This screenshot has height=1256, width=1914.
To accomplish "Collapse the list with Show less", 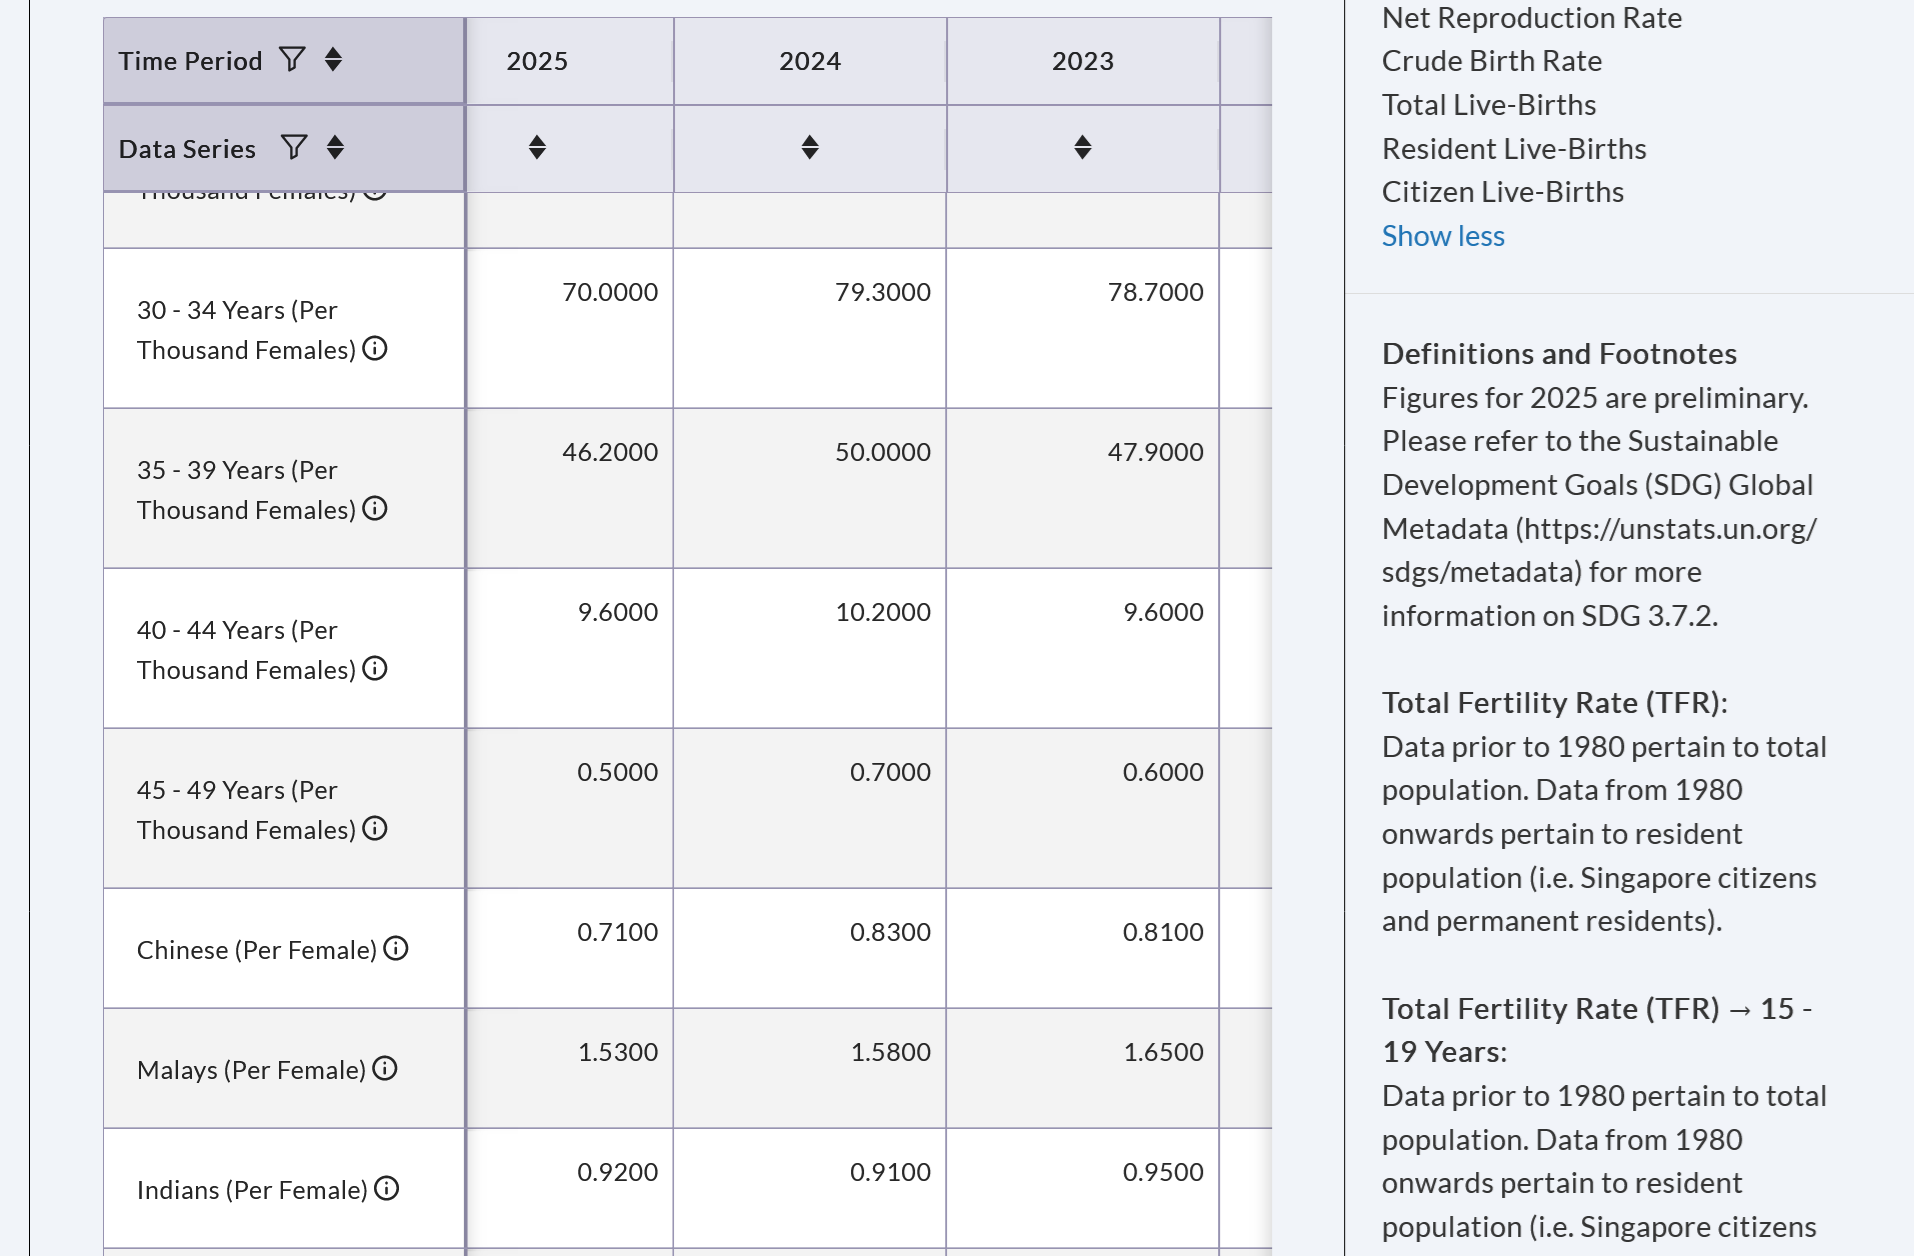I will 1442,236.
